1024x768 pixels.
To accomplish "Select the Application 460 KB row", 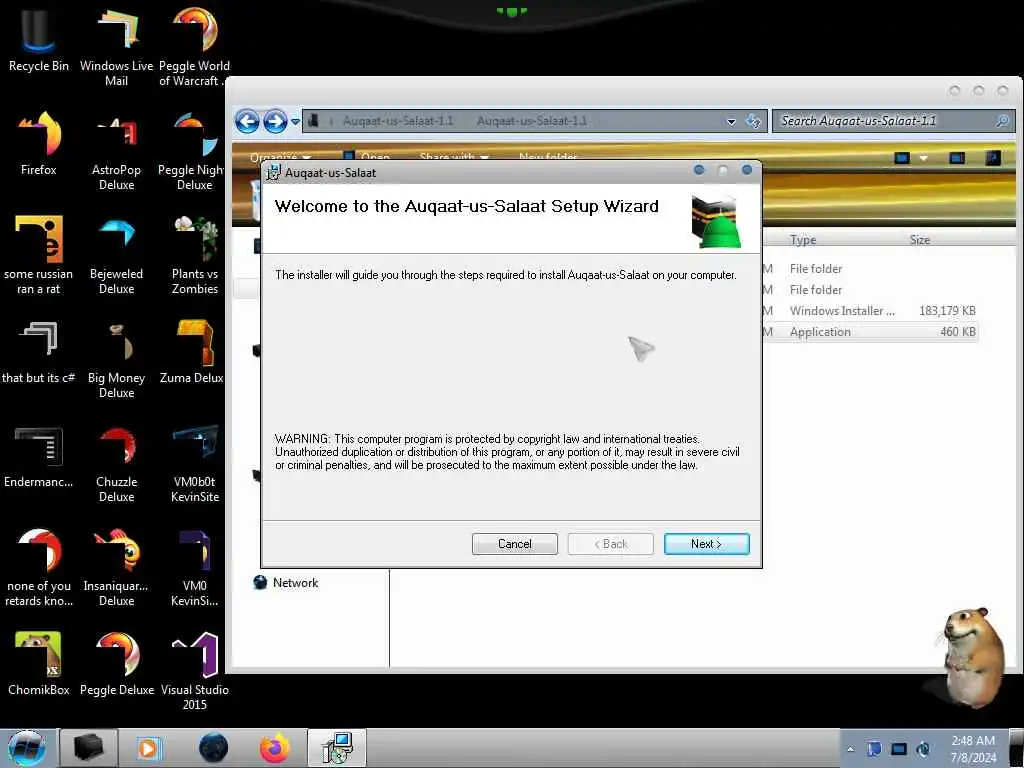I will tap(869, 332).
